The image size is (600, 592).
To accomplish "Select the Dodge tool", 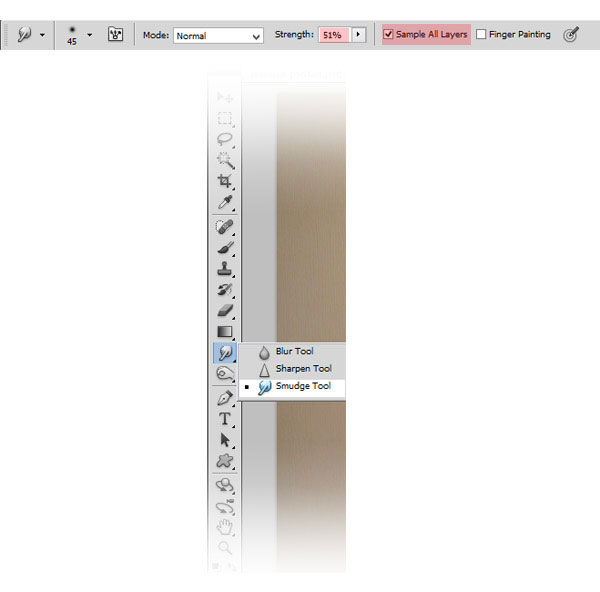I will click(225, 373).
